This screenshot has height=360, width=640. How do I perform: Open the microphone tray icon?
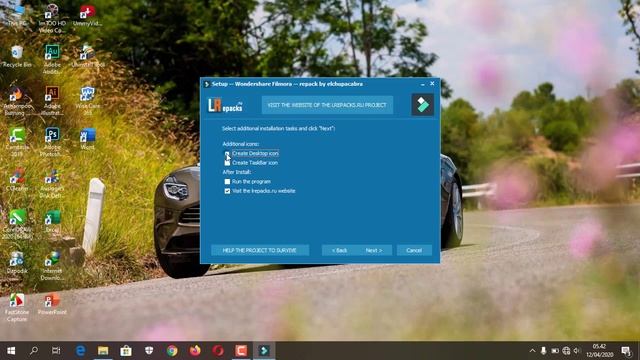pyautogui.click(x=544, y=351)
